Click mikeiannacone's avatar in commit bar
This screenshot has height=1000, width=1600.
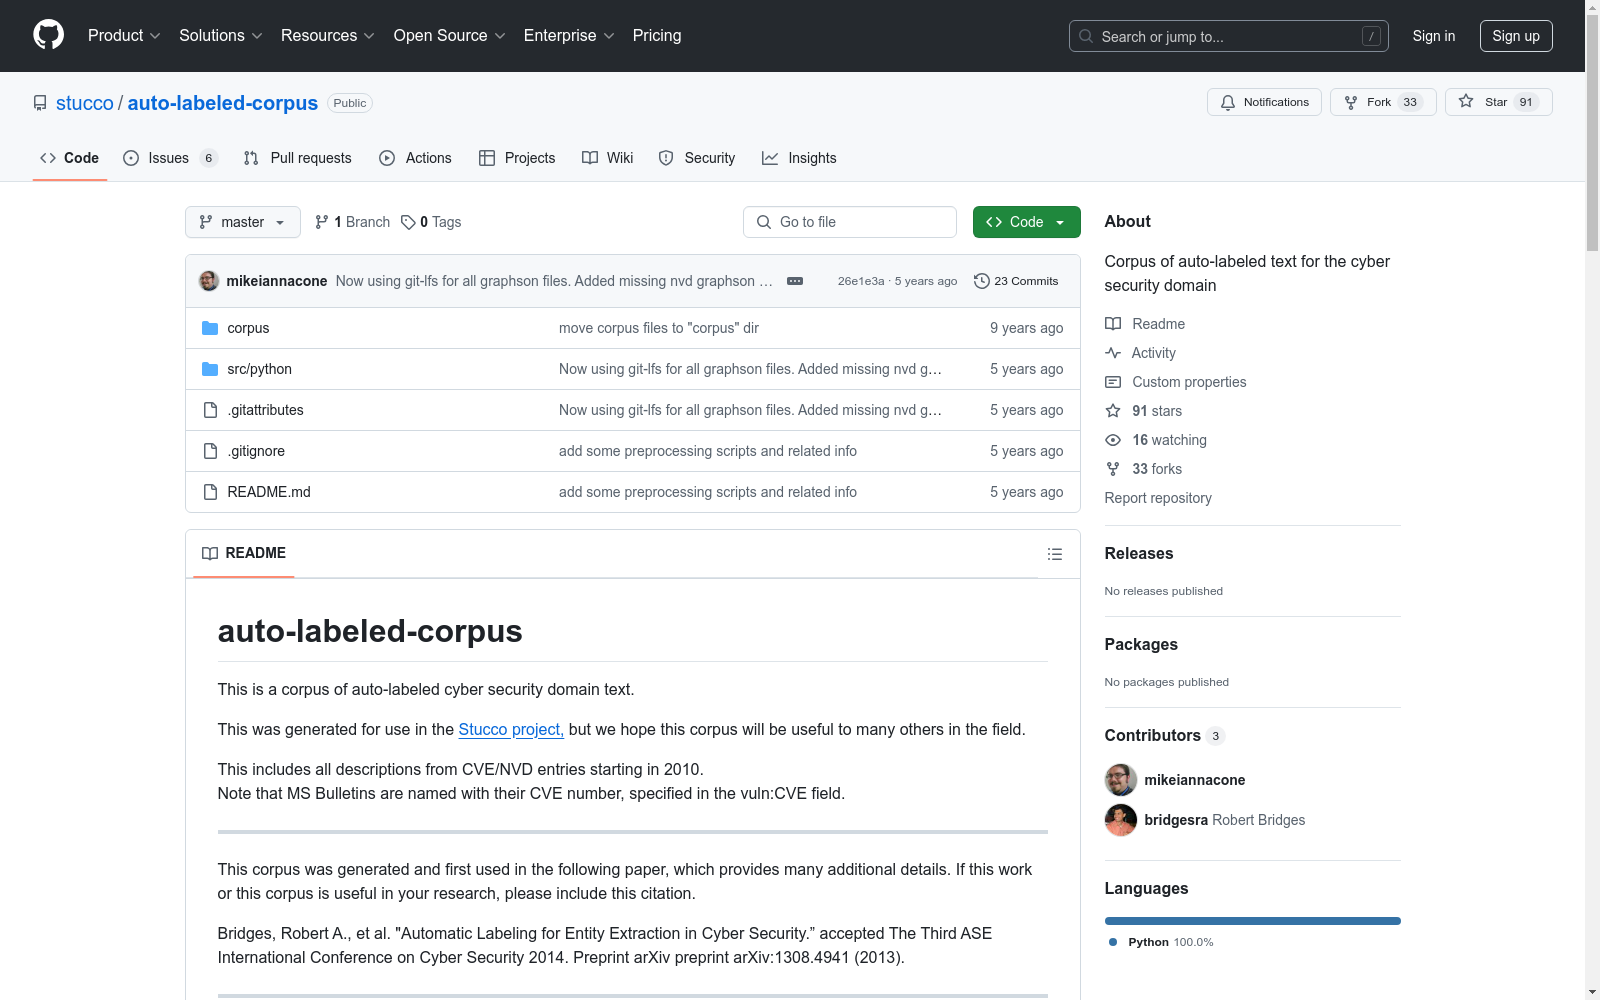click(x=209, y=281)
